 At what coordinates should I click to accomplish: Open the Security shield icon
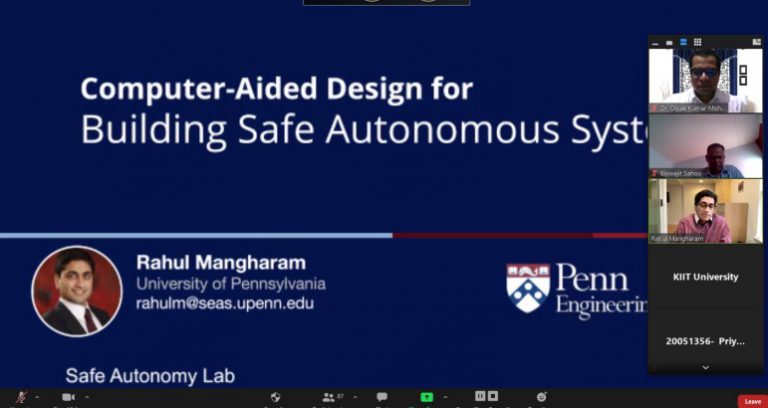[276, 397]
